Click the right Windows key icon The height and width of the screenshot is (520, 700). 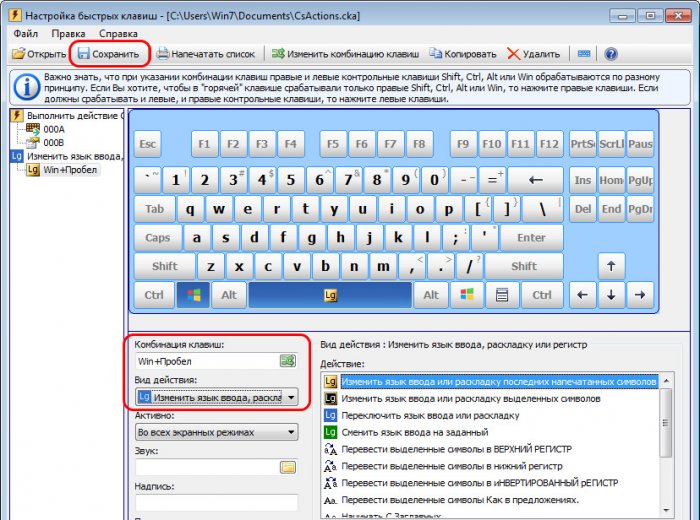(467, 295)
